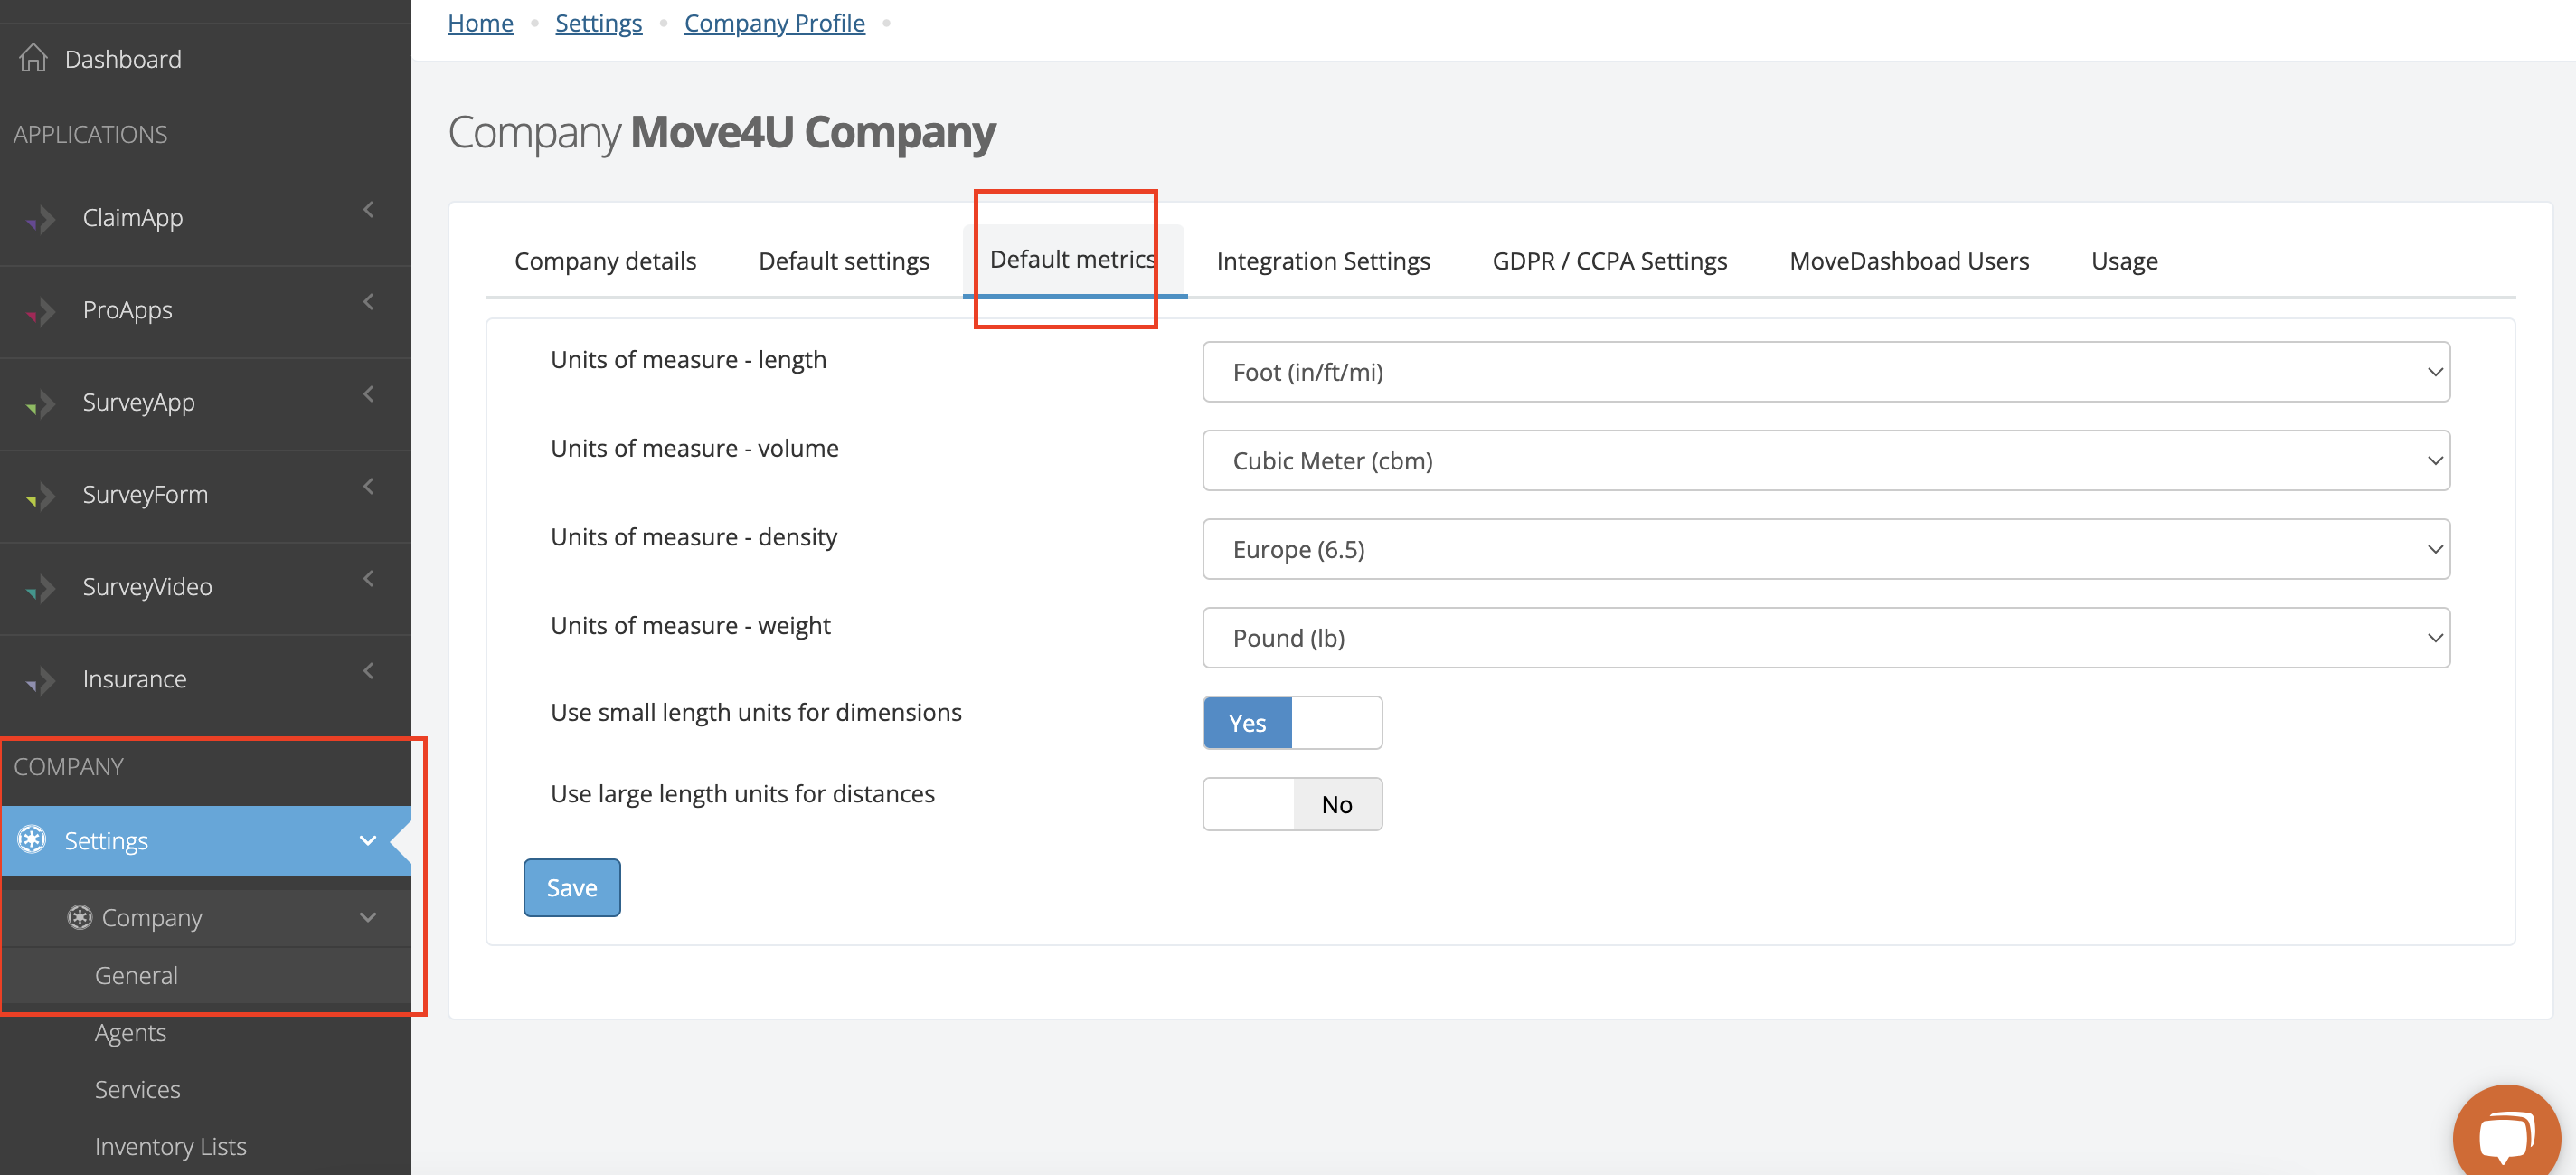Open MoveDashboad Users tab
Screen dimensions: 2576x1175
[1909, 261]
